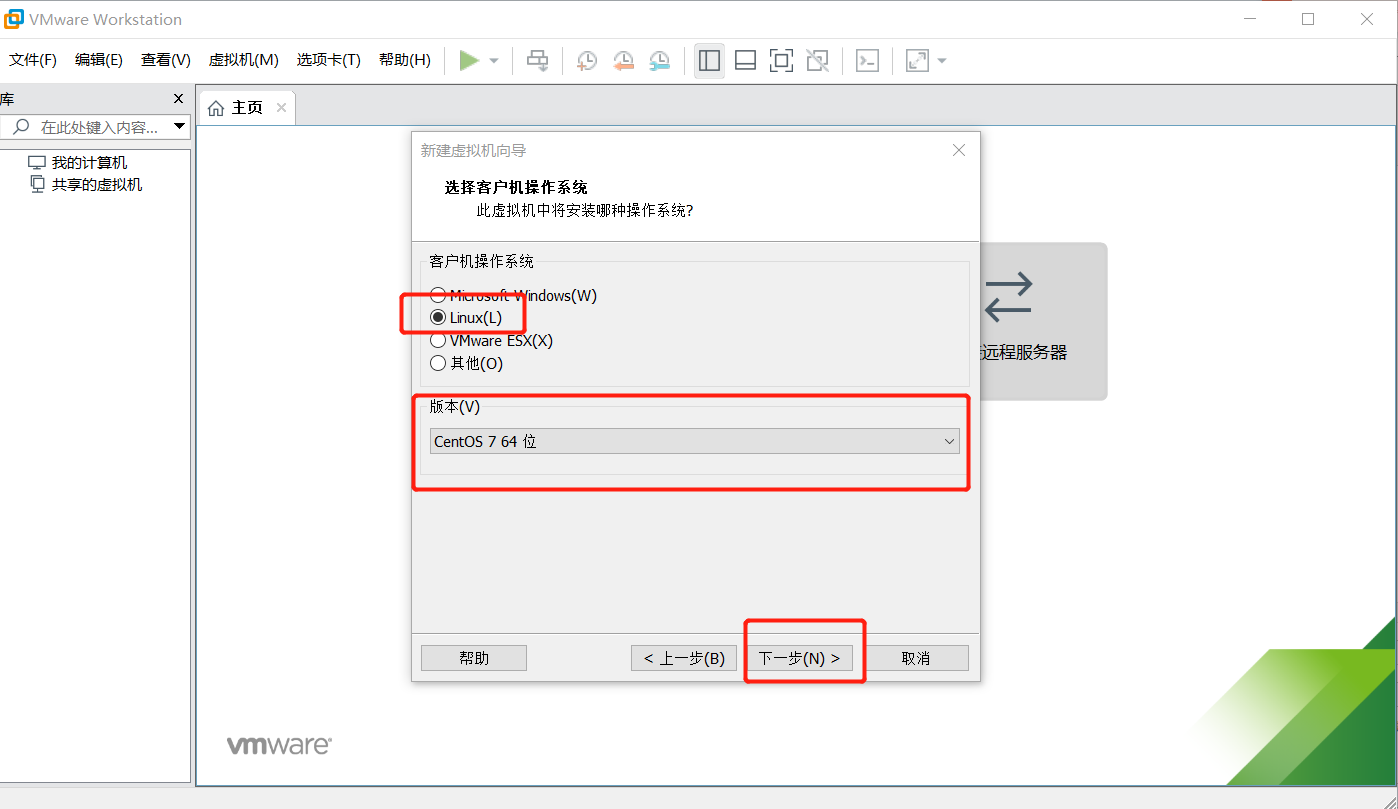
Task: Click full screen mode icon
Action: coord(781,61)
